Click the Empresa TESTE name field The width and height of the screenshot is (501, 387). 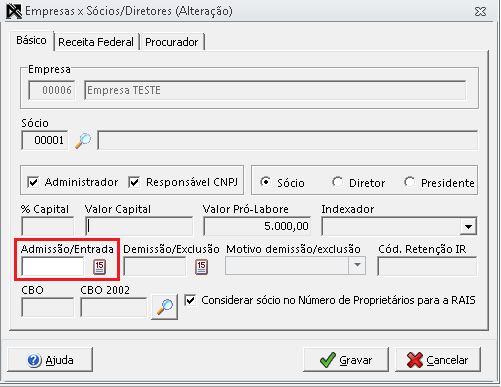(x=275, y=90)
